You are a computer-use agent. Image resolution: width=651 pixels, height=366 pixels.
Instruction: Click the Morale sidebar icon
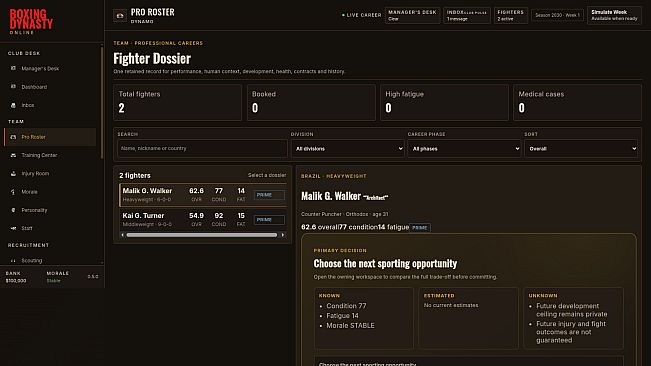[13, 192]
